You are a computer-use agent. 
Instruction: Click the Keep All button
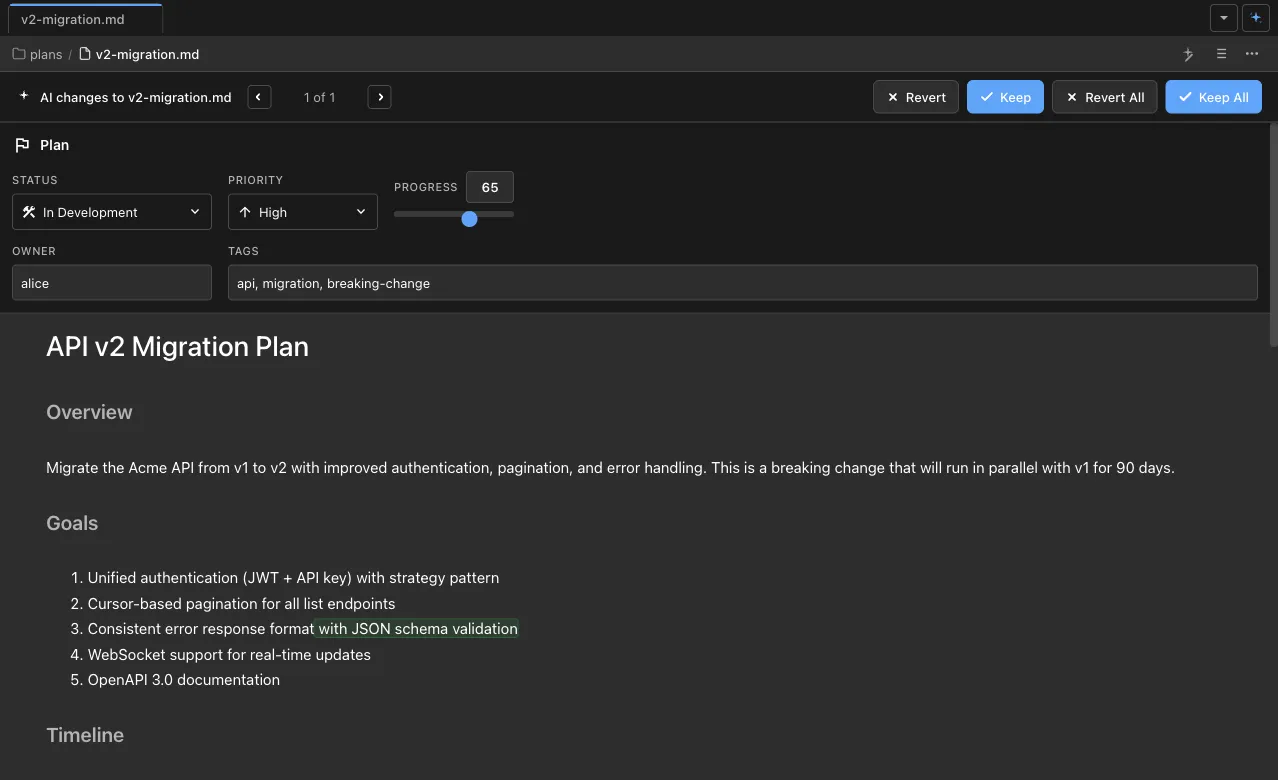tap(1213, 97)
